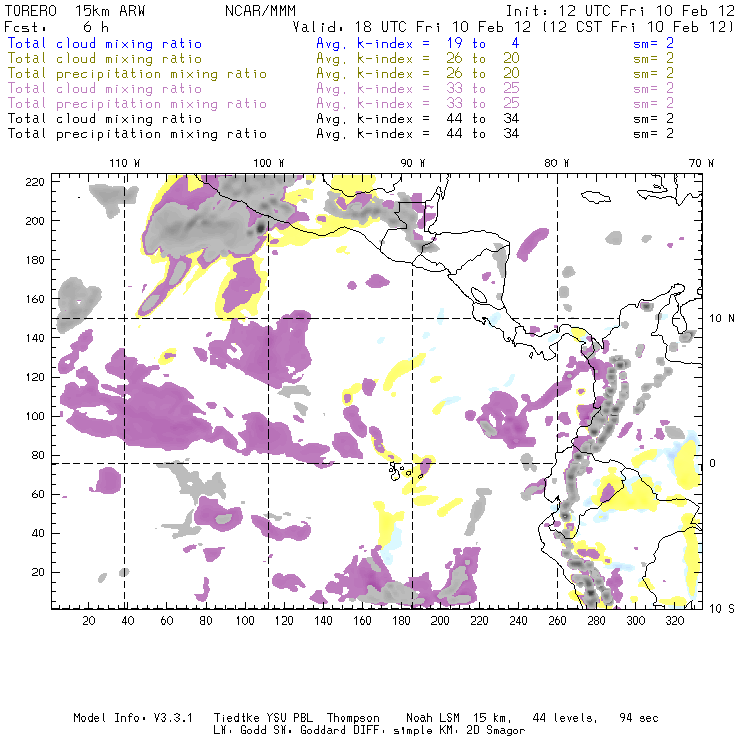This screenshot has width=740, height=740.
Task: Click the 'Fcst: 6 h' forecast hour label
Action: pos(57,27)
